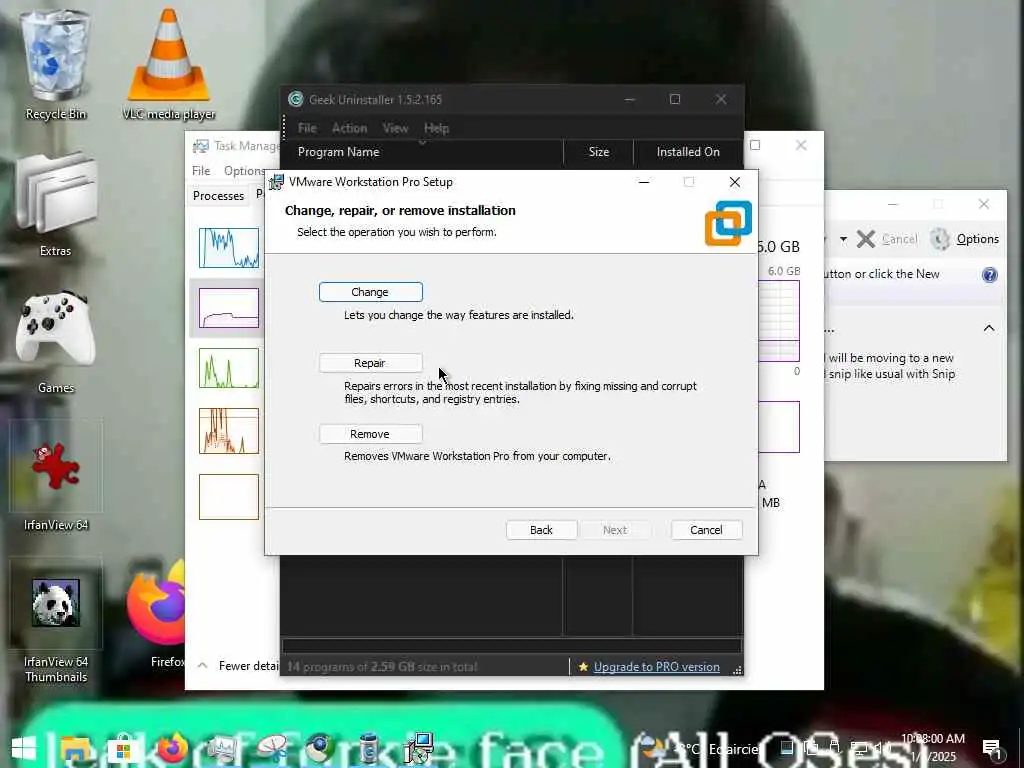Screen dimensions: 1024x768
Task: Open the Action menu in Geek Uninstaller
Action: click(349, 128)
